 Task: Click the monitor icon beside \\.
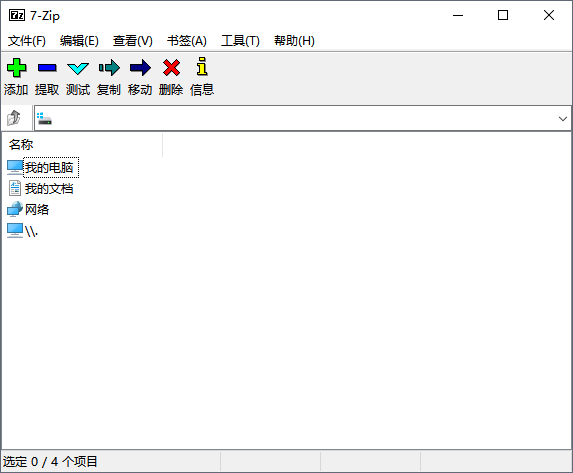click(x=15, y=231)
